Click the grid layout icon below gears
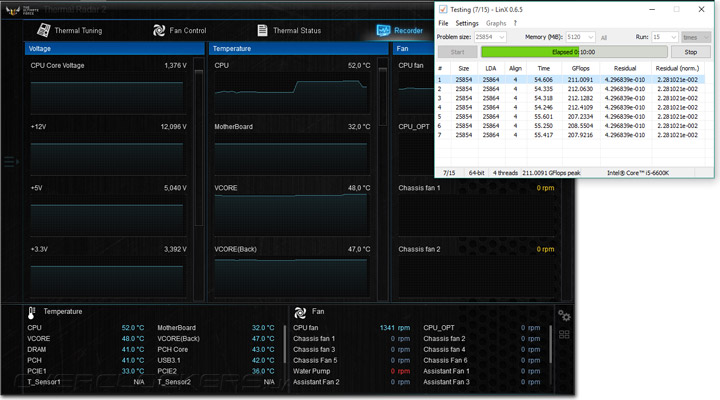Image resolution: width=720 pixels, height=400 pixels. tap(564, 334)
